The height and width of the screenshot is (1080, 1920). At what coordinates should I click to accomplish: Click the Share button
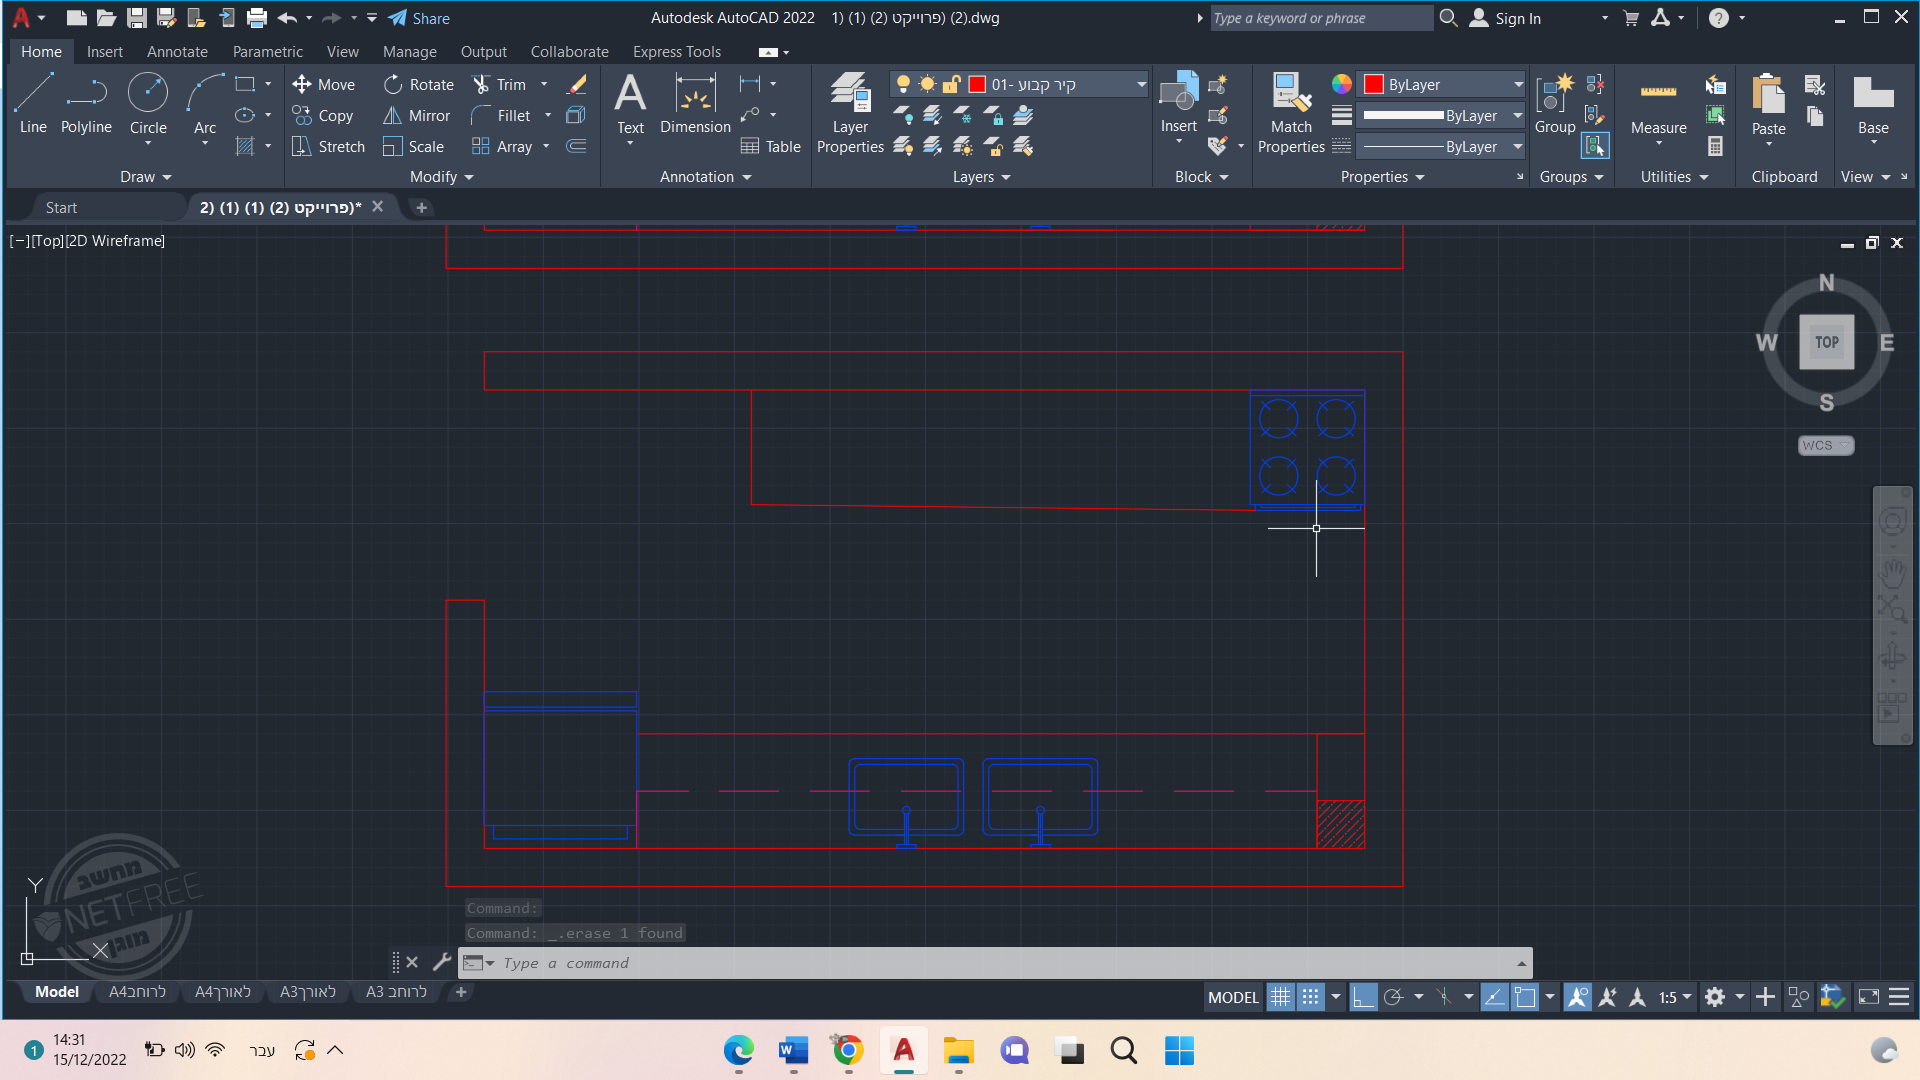point(419,18)
